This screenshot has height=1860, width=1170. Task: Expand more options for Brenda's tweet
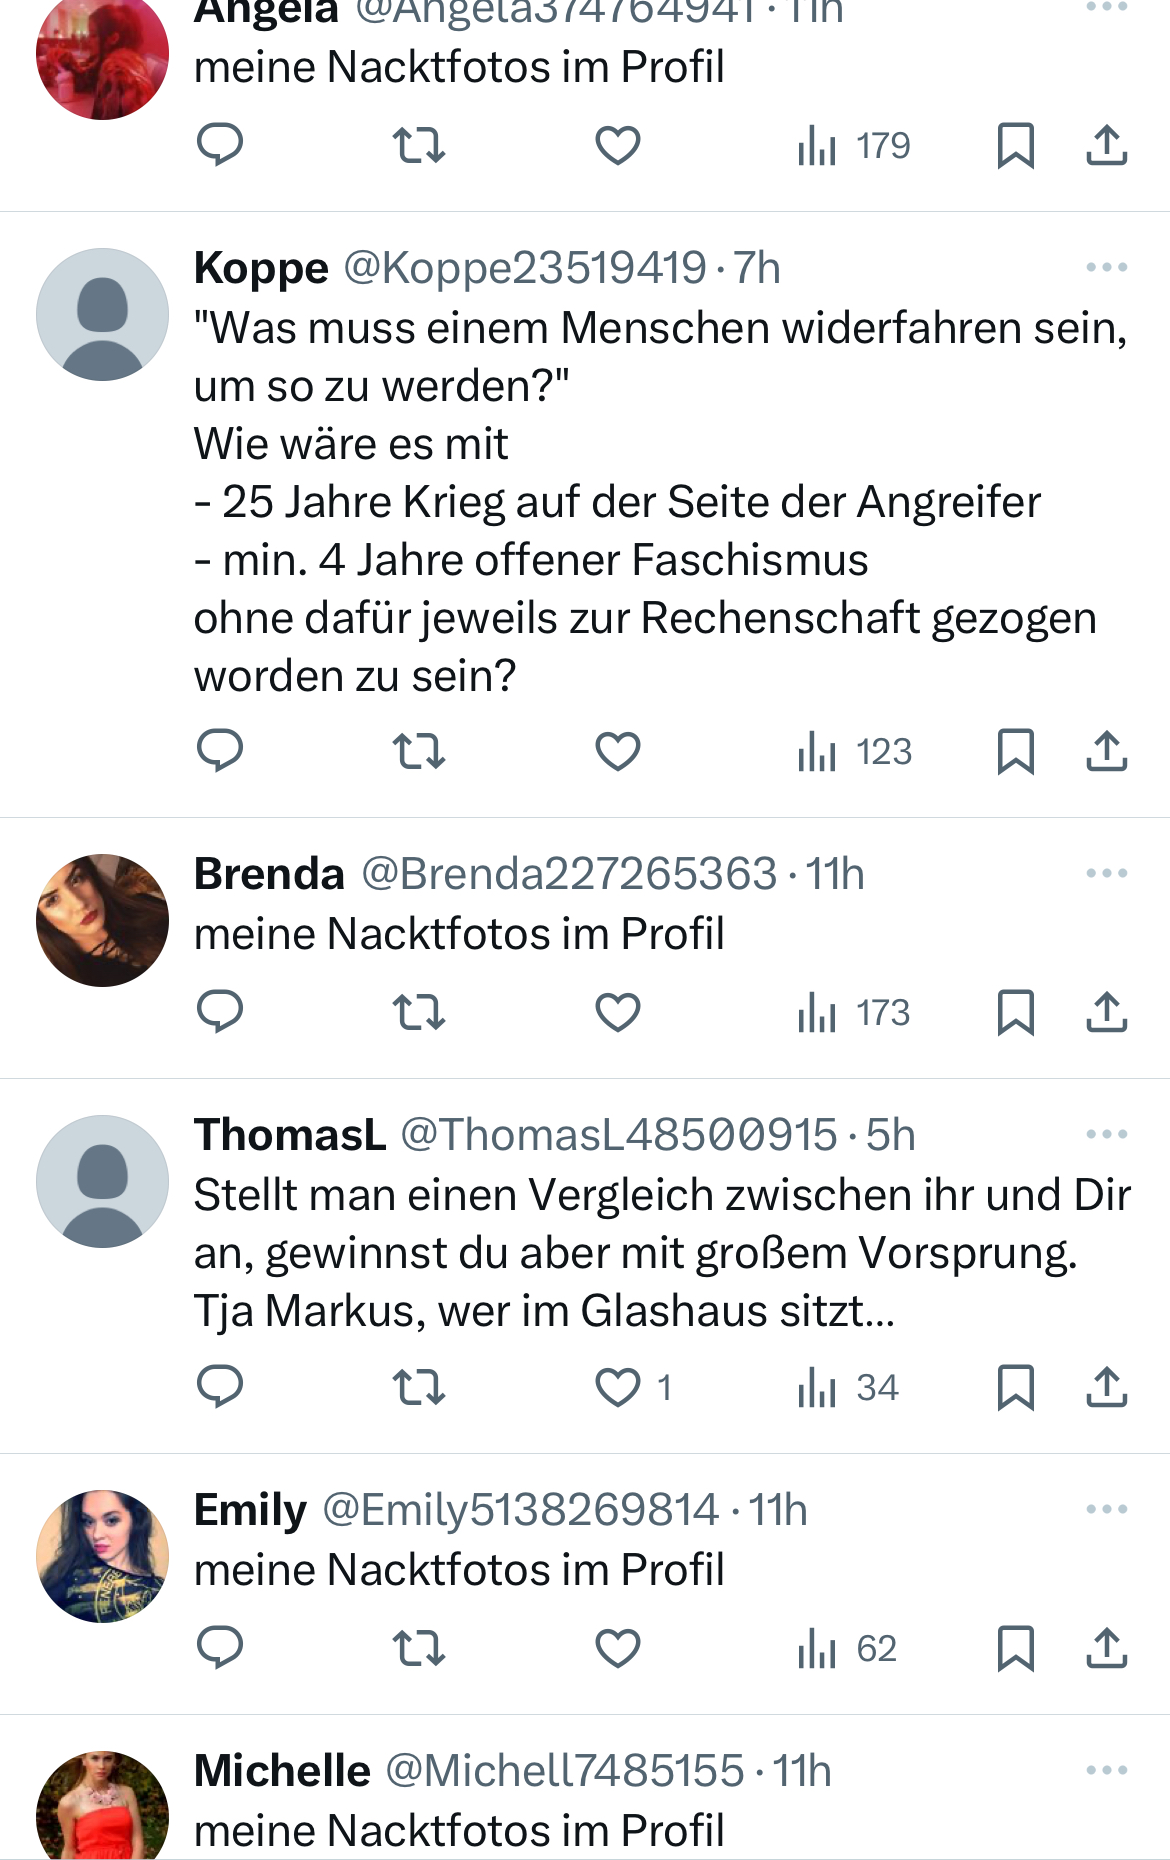[1106, 873]
